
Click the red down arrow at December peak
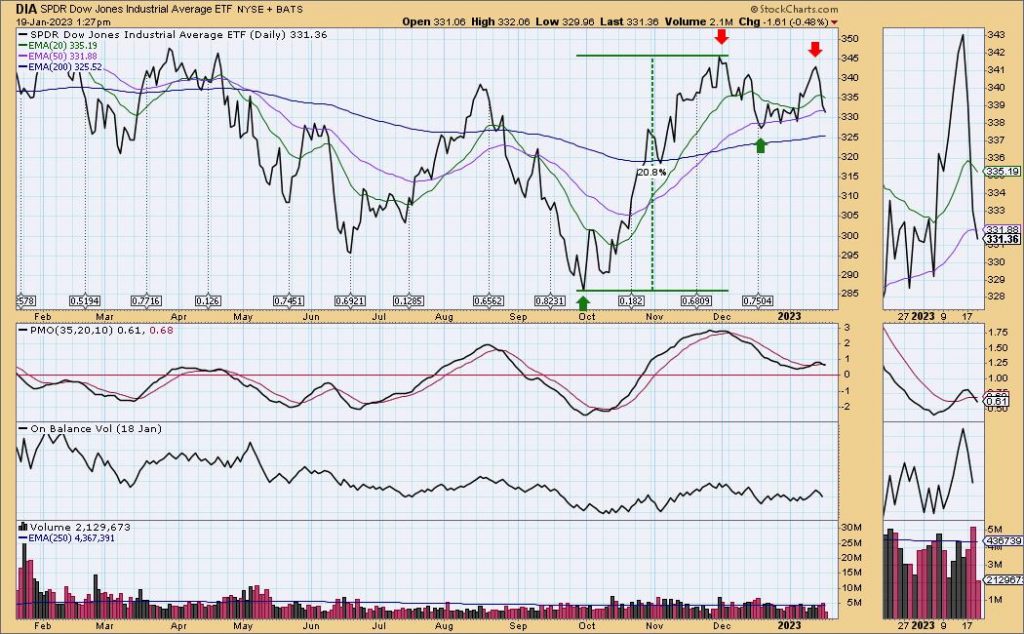coord(721,38)
